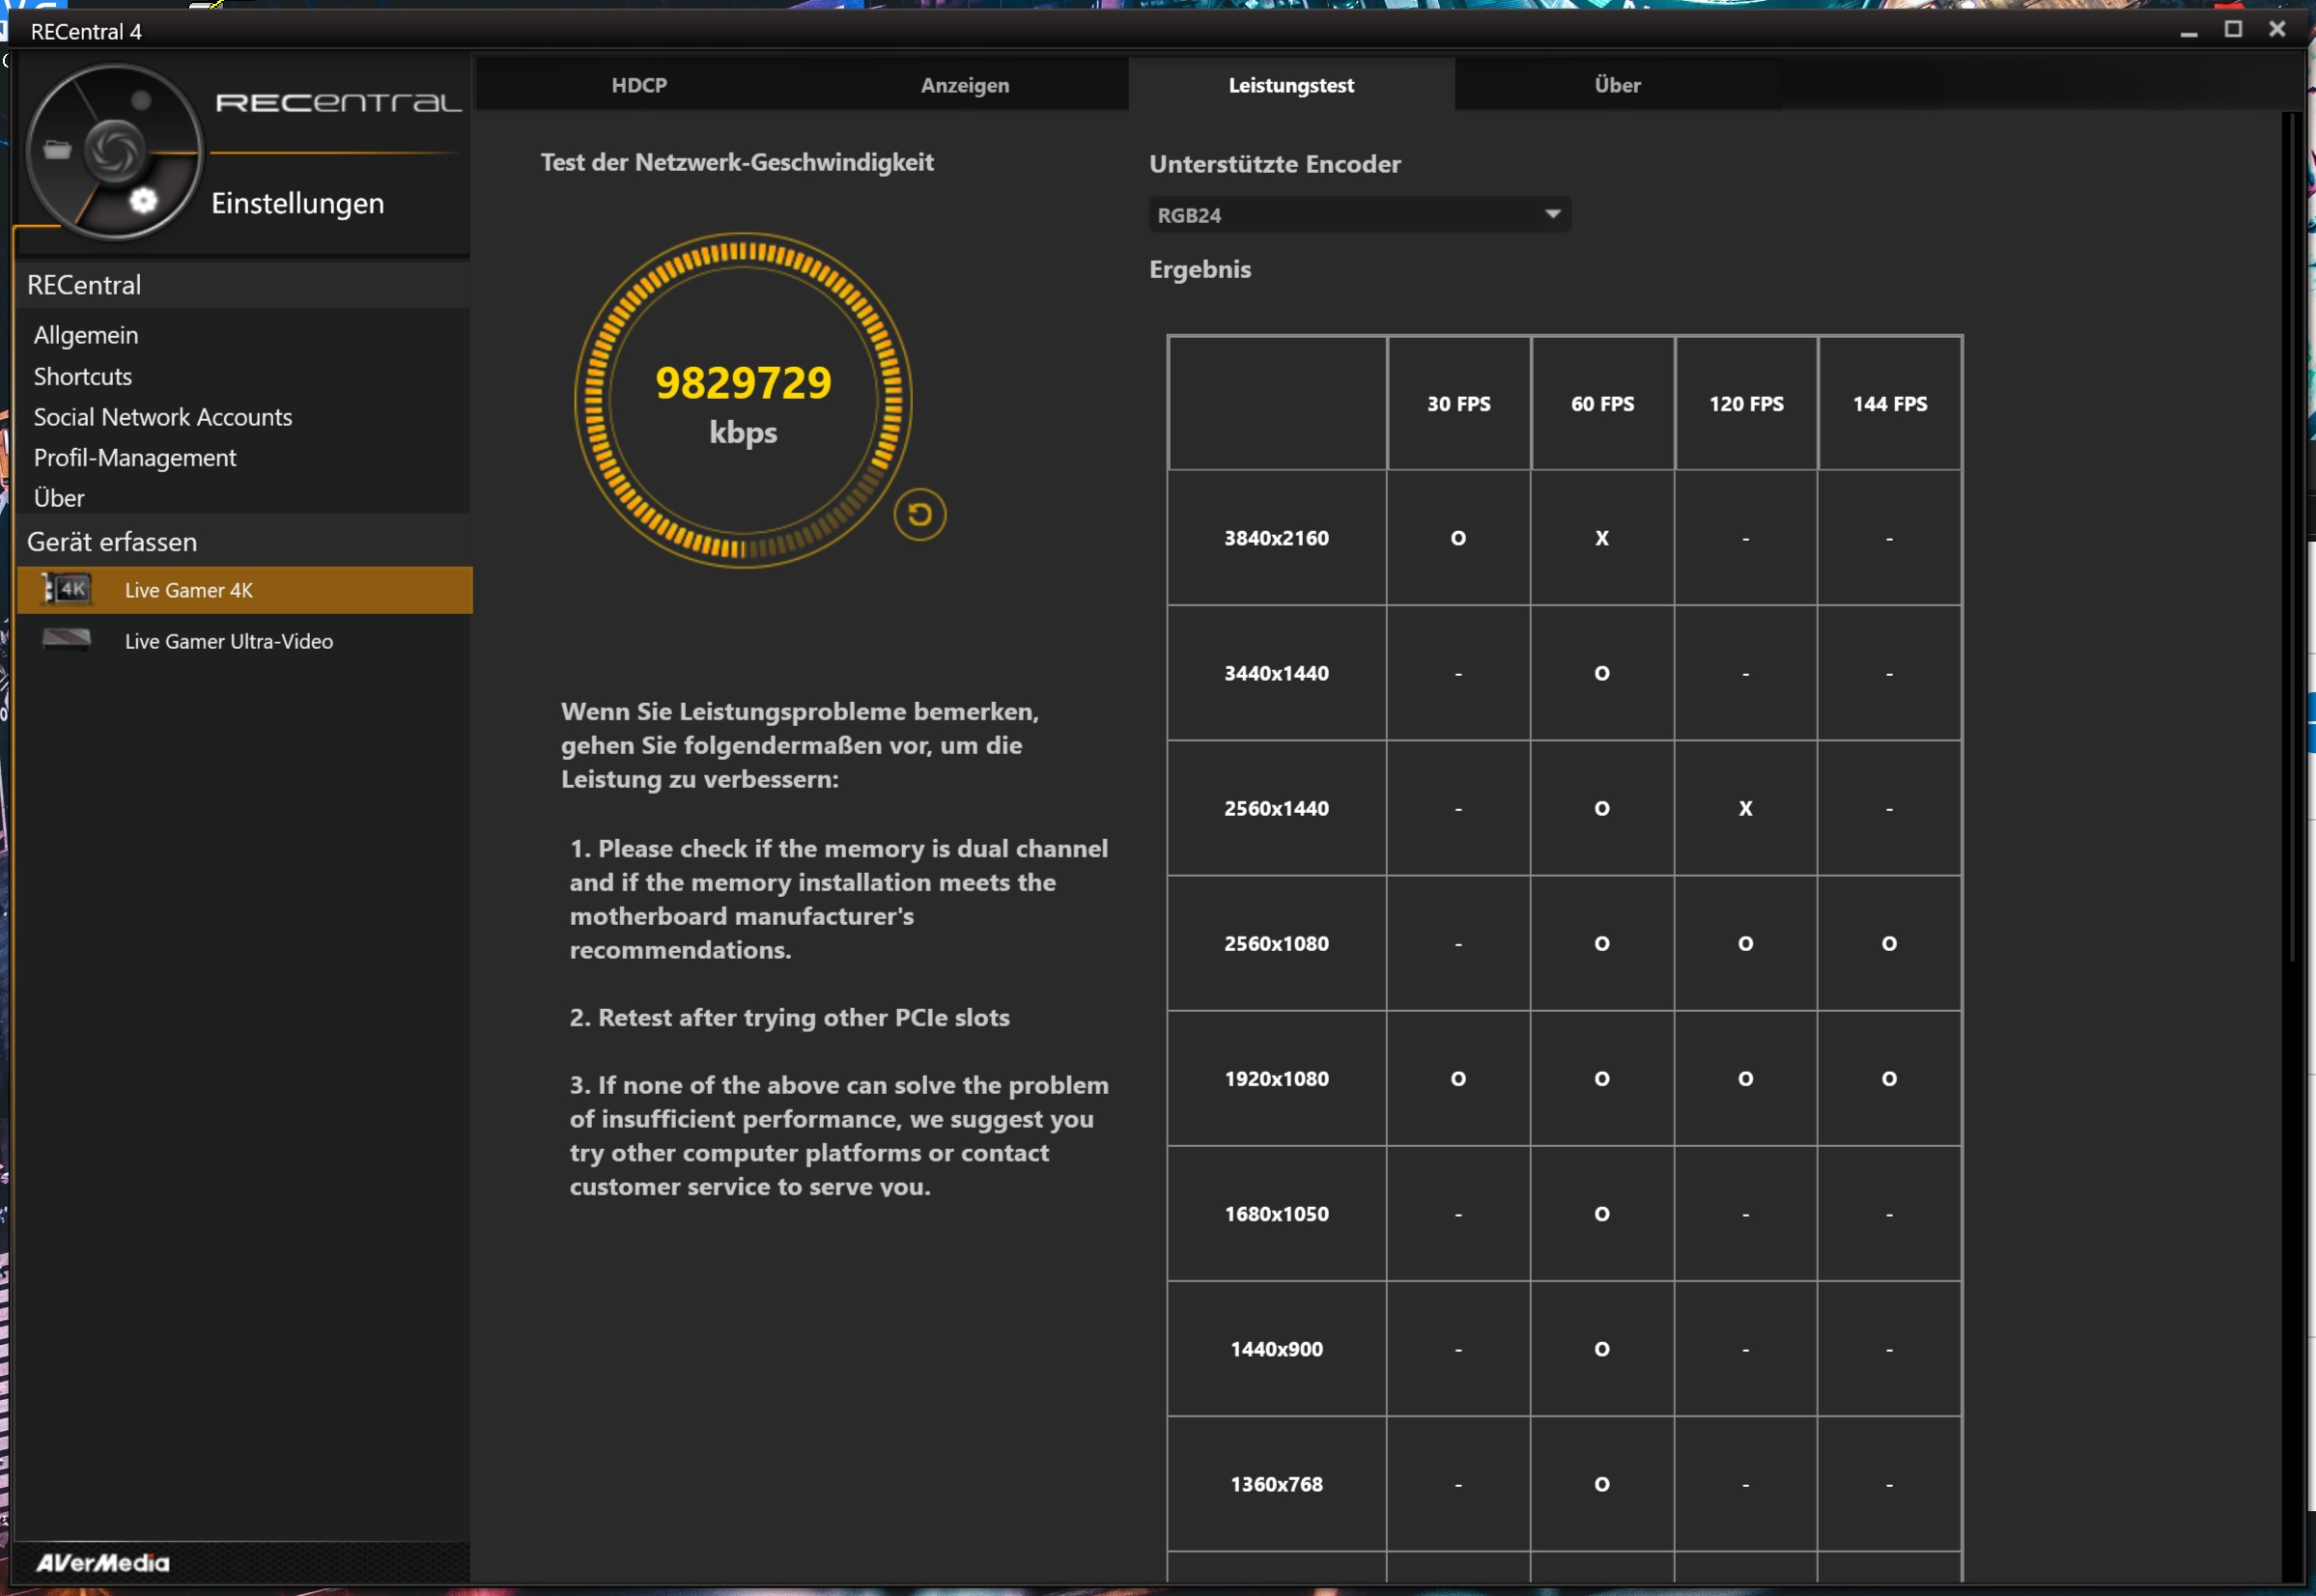Click the 60 FPS column header
The width and height of the screenshot is (2316, 1596).
tap(1602, 404)
